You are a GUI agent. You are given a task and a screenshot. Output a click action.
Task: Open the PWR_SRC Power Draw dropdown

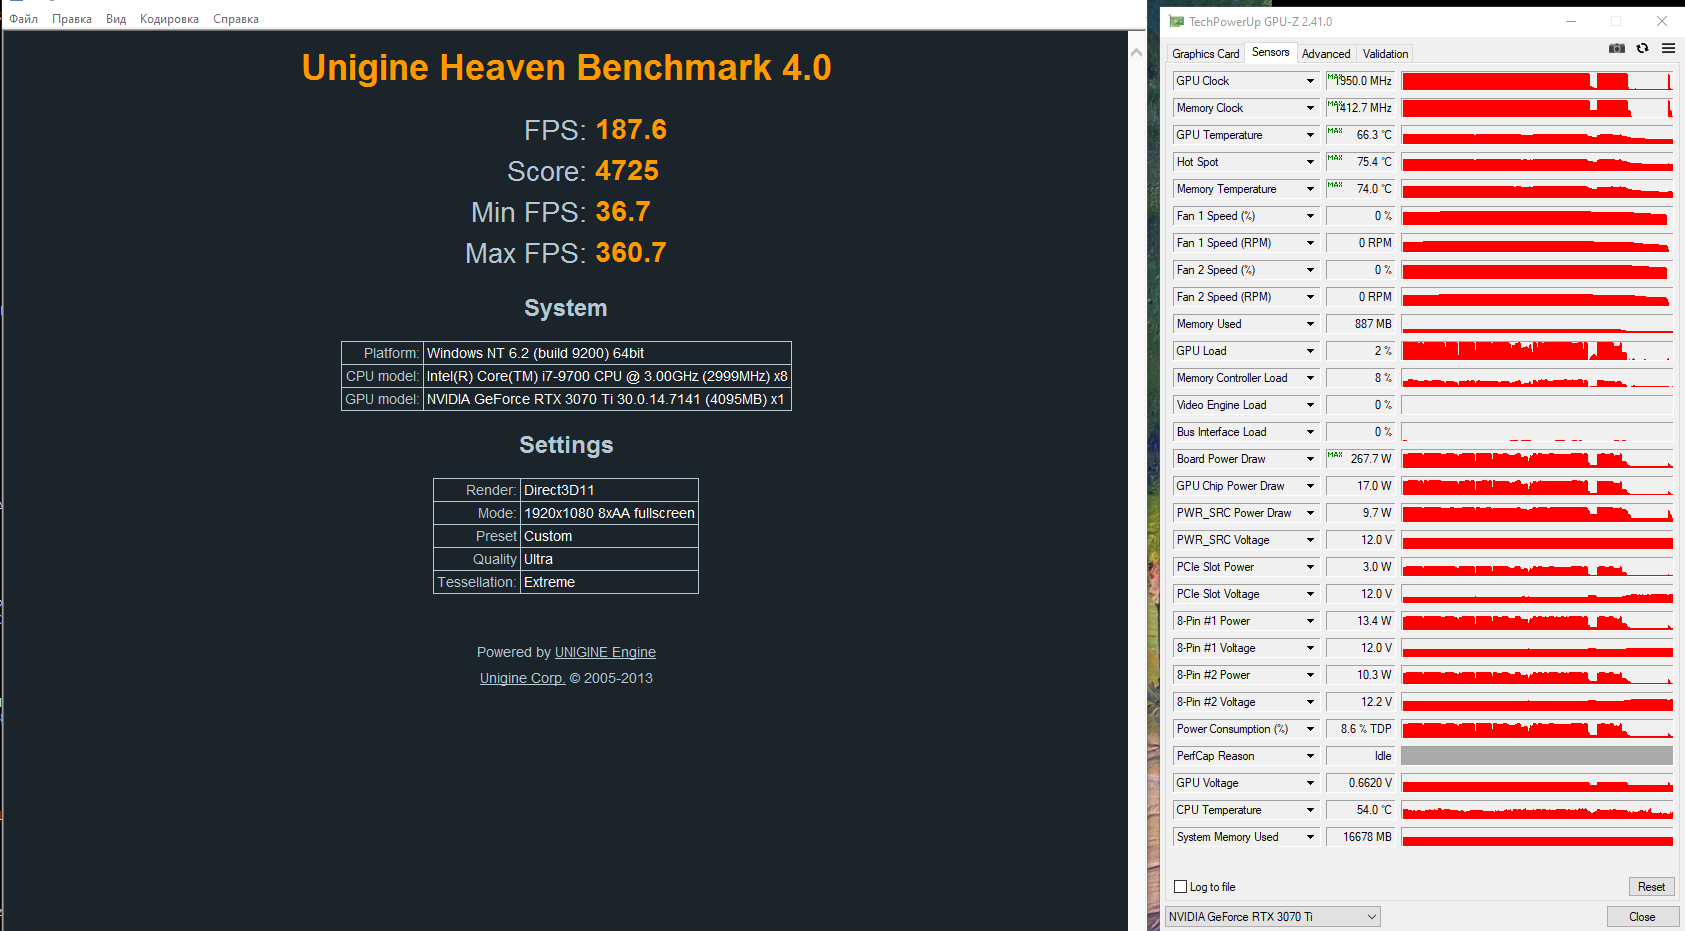1310,513
